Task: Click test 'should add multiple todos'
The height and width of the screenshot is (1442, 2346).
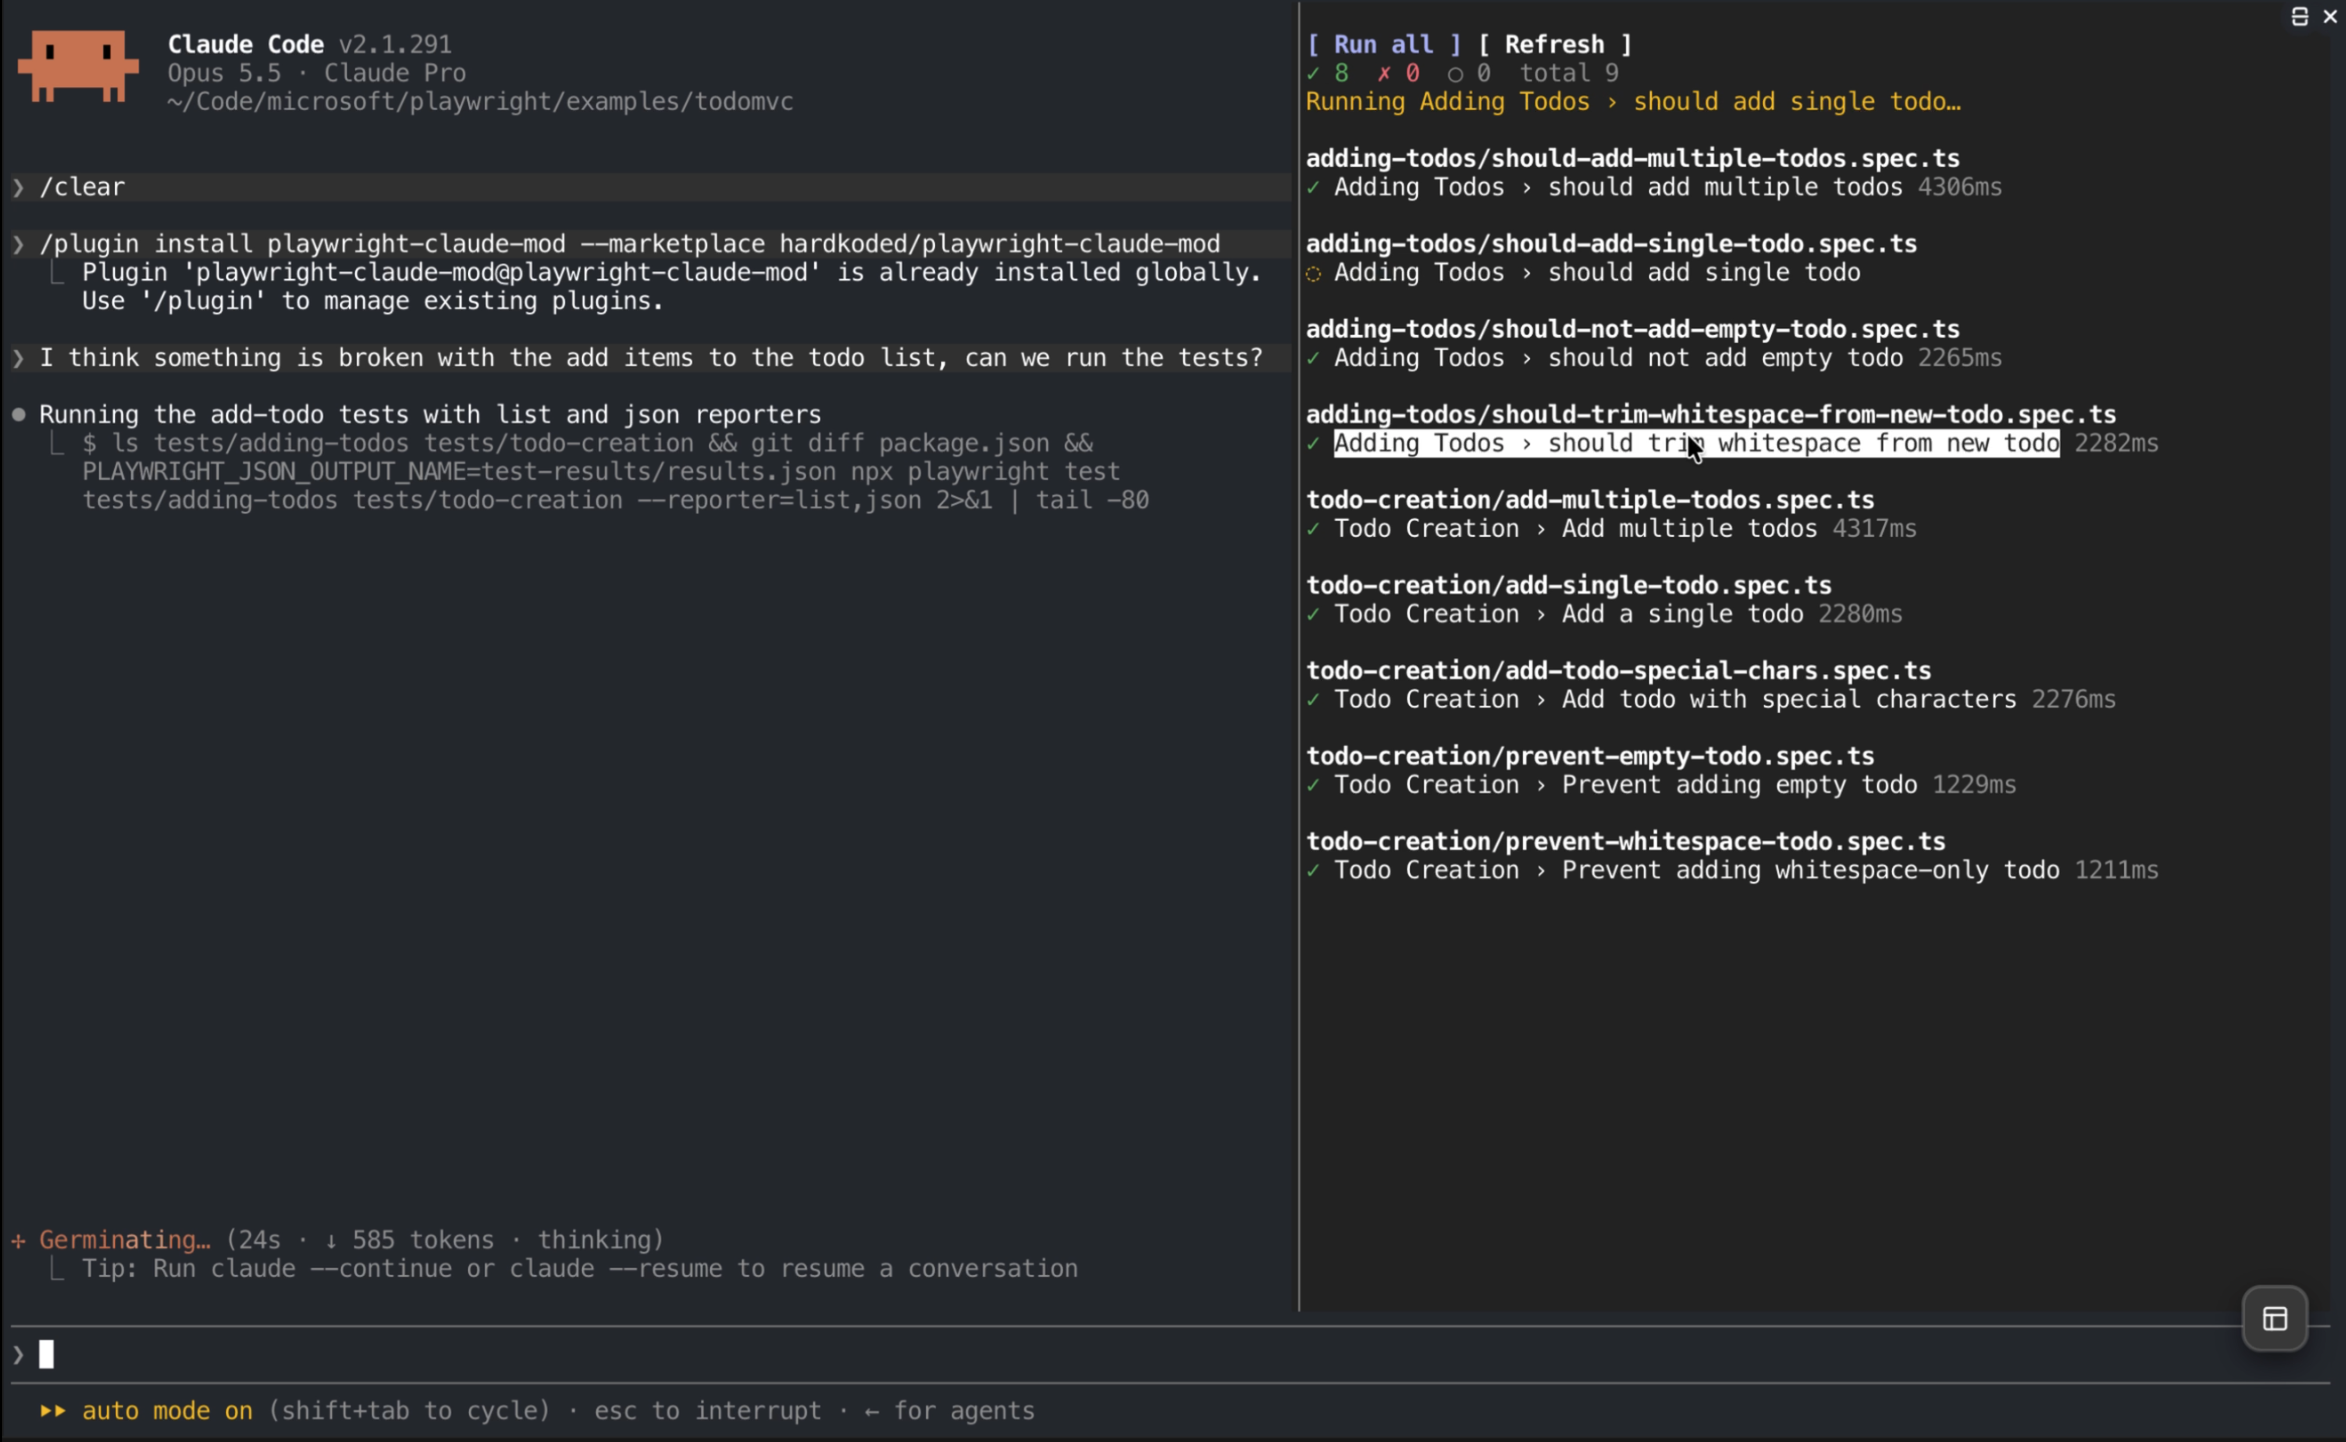Action: pos(1618,188)
